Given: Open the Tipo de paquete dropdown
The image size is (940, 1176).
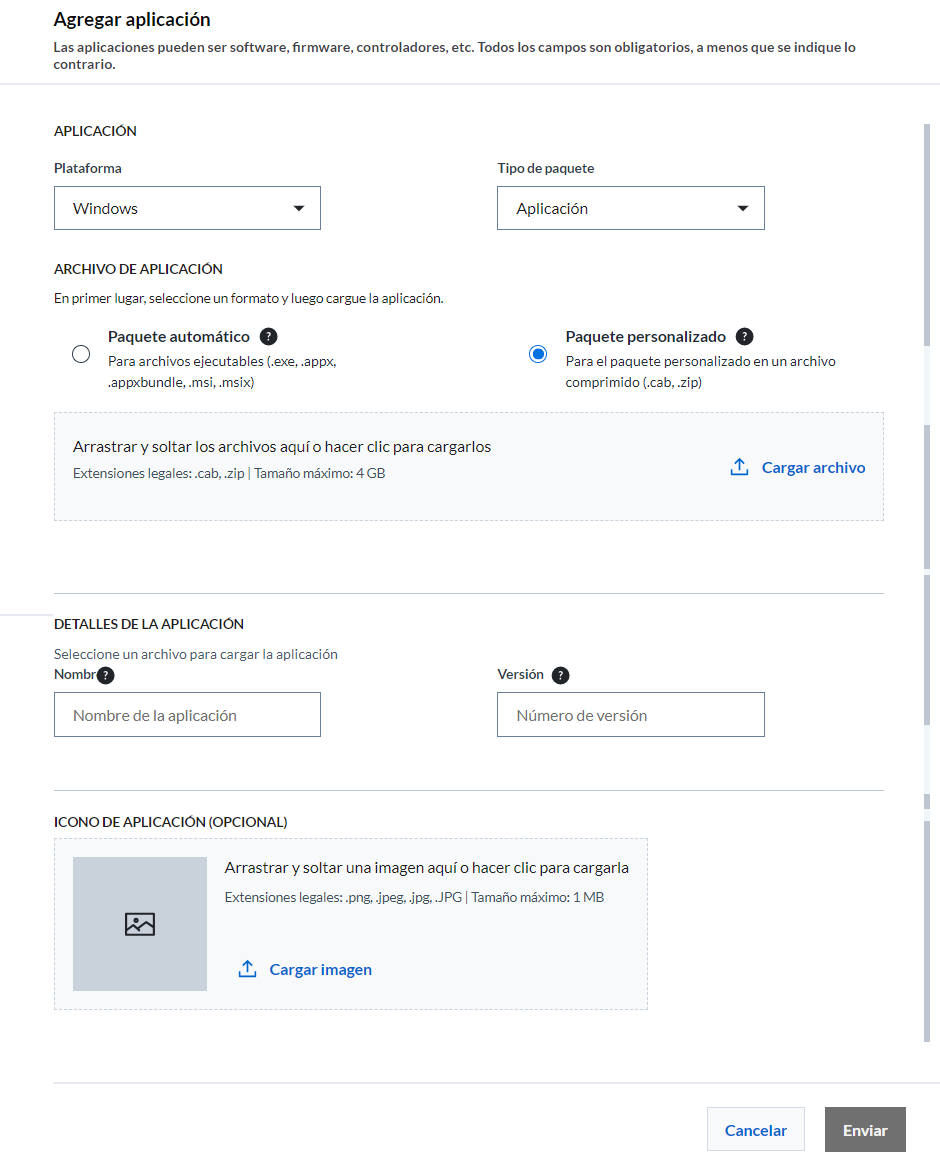Looking at the screenshot, I should (631, 208).
